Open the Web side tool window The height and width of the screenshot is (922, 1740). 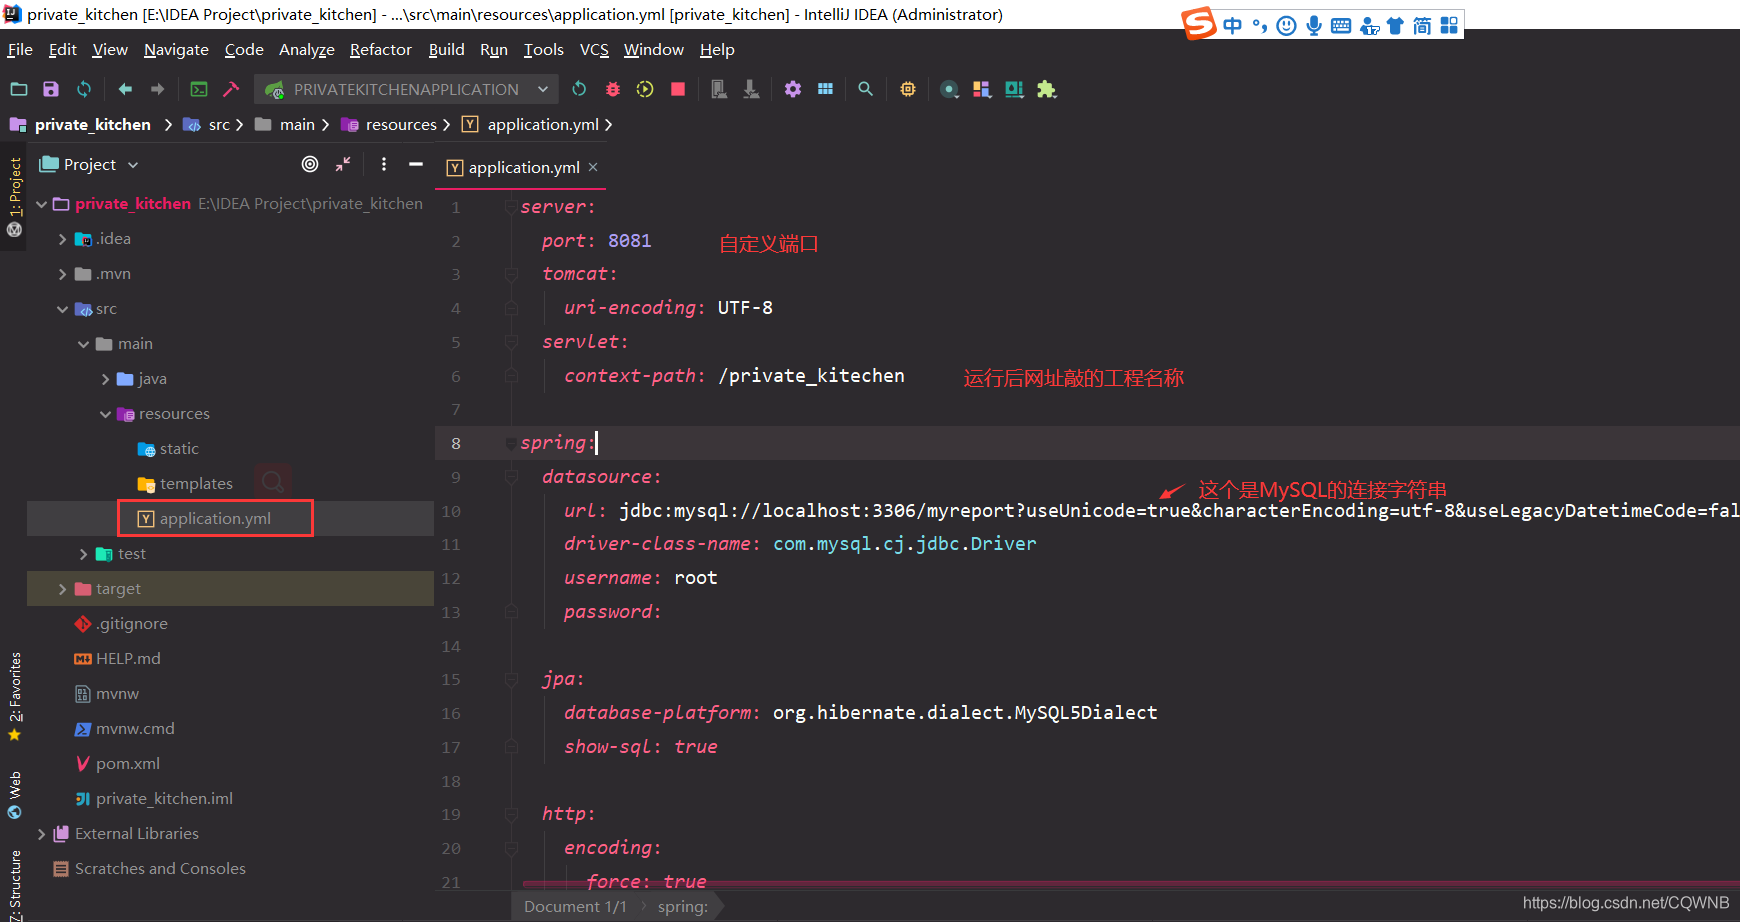(x=14, y=795)
